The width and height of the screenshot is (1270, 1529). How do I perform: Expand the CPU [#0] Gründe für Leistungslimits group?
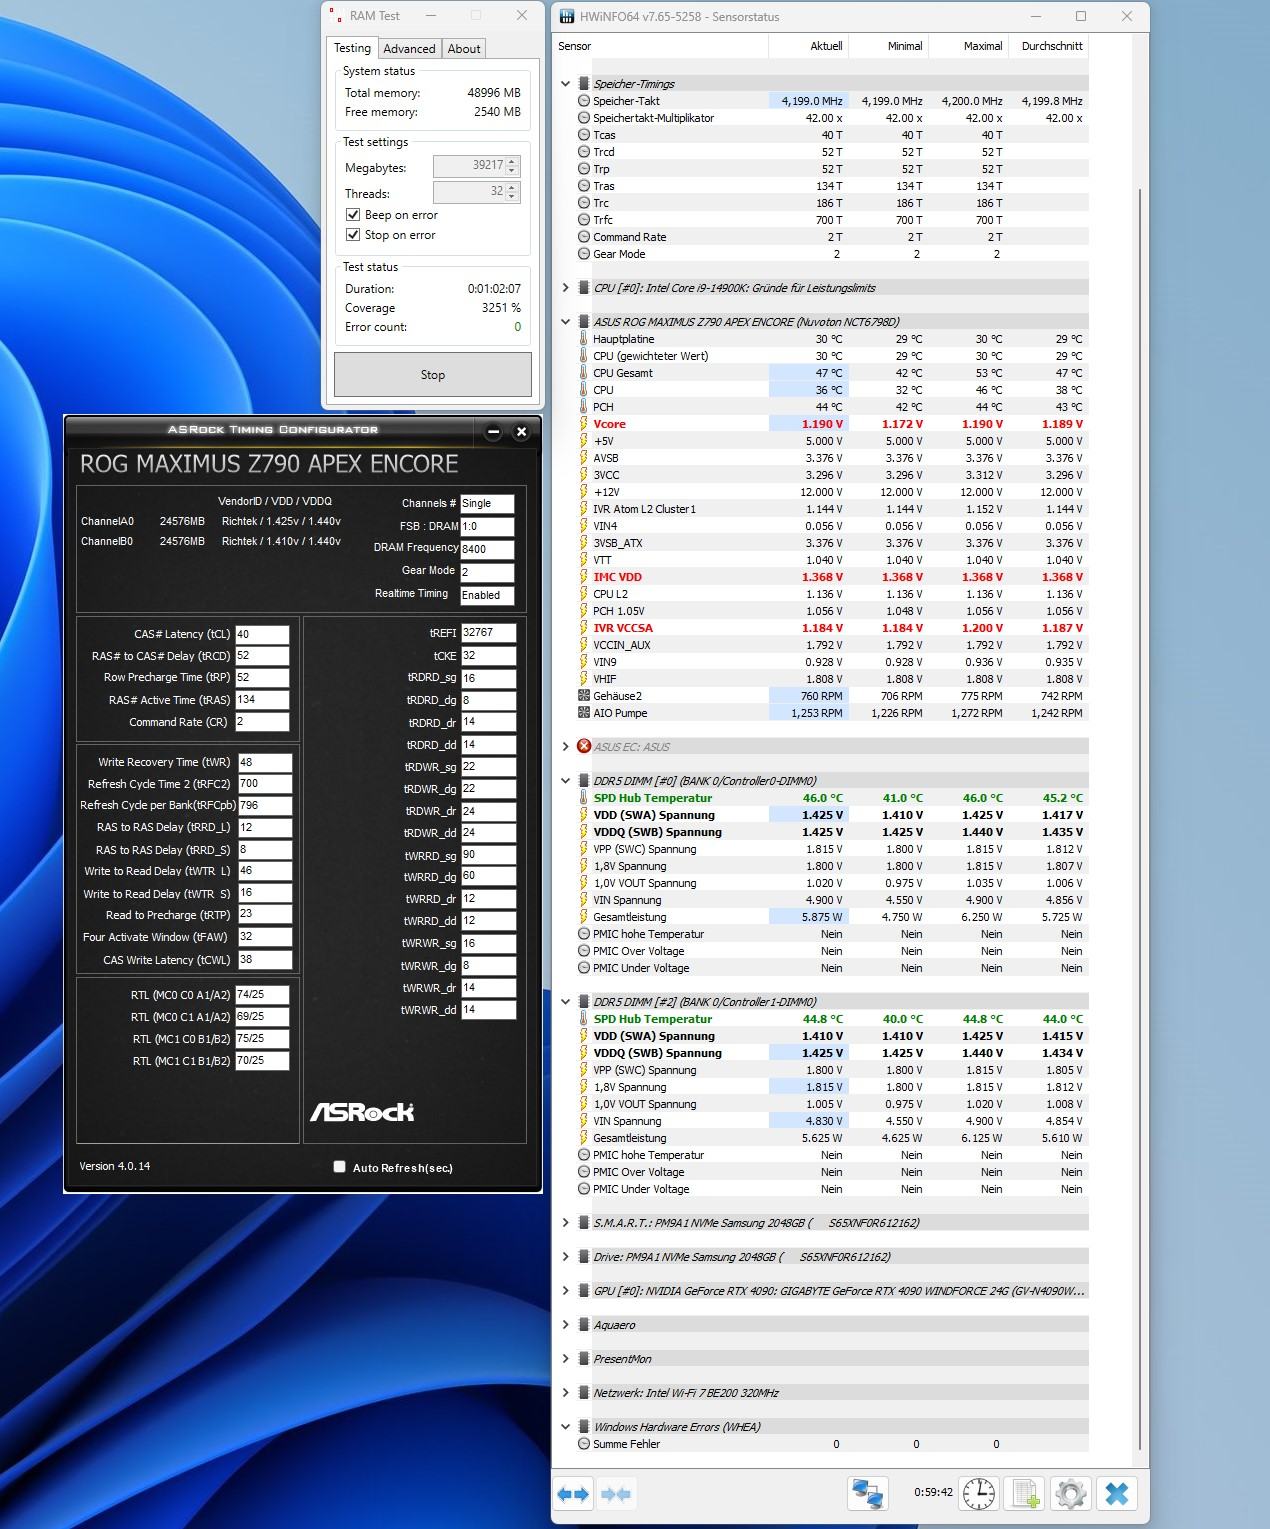tap(566, 288)
